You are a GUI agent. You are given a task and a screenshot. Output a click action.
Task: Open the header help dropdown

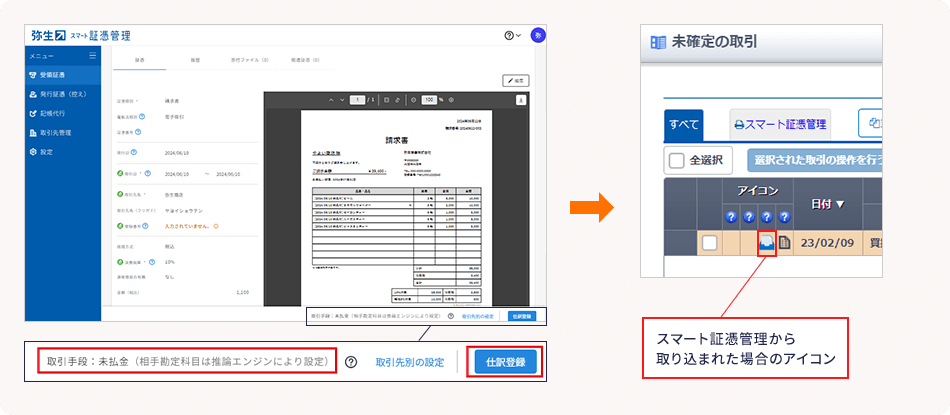513,36
